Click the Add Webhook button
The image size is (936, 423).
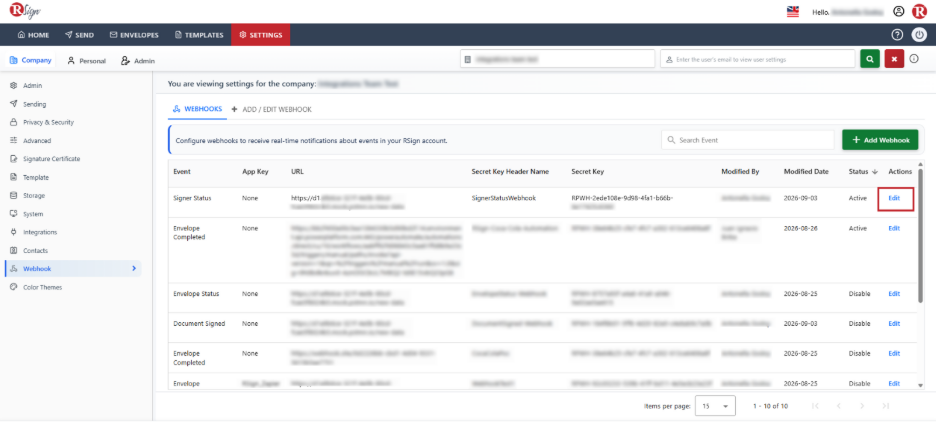coord(880,140)
